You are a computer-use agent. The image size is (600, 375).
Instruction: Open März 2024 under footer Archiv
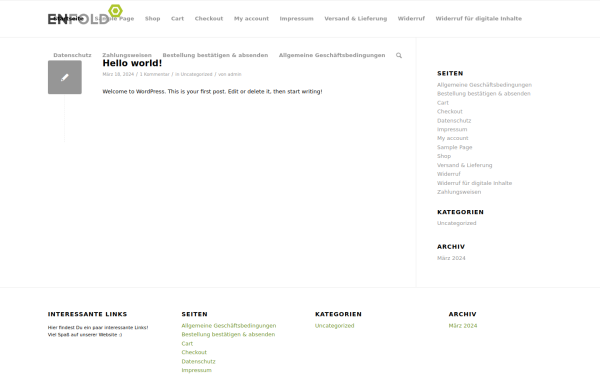[x=463, y=326]
